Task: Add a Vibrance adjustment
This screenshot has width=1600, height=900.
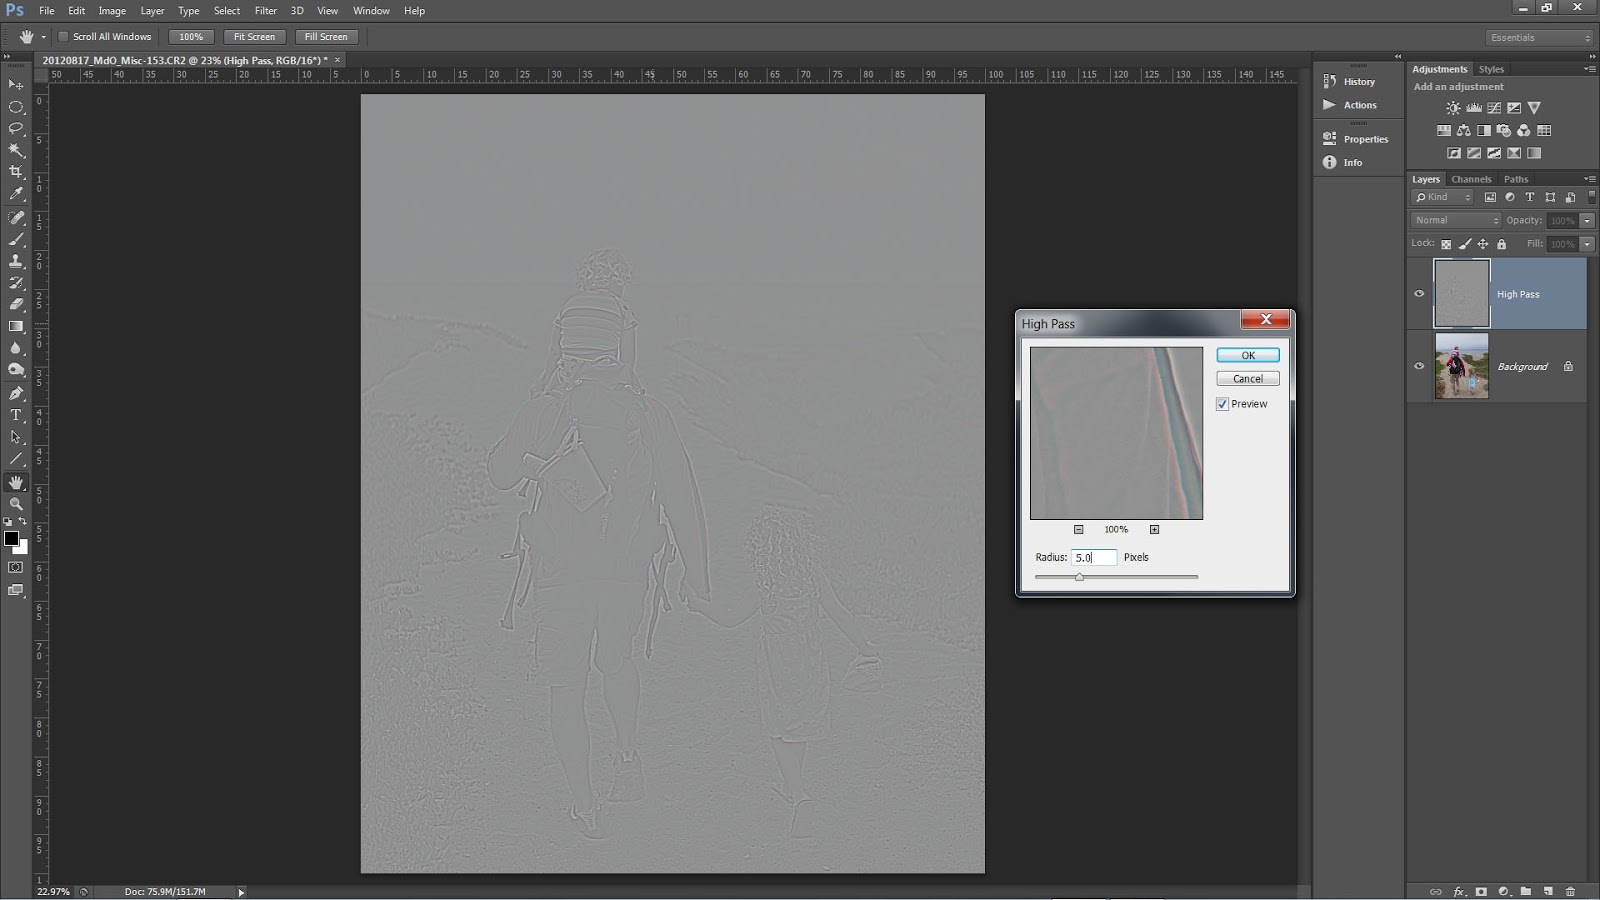Action: click(x=1534, y=108)
